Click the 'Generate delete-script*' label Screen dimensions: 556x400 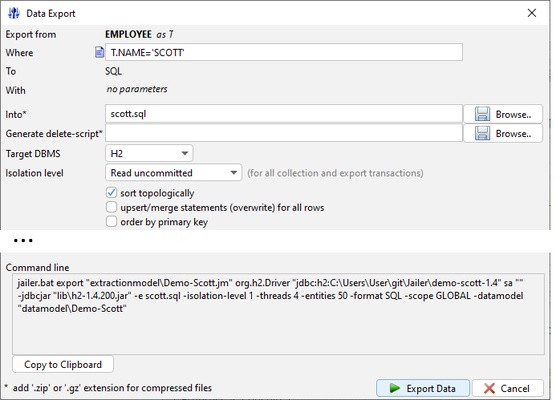click(x=54, y=134)
